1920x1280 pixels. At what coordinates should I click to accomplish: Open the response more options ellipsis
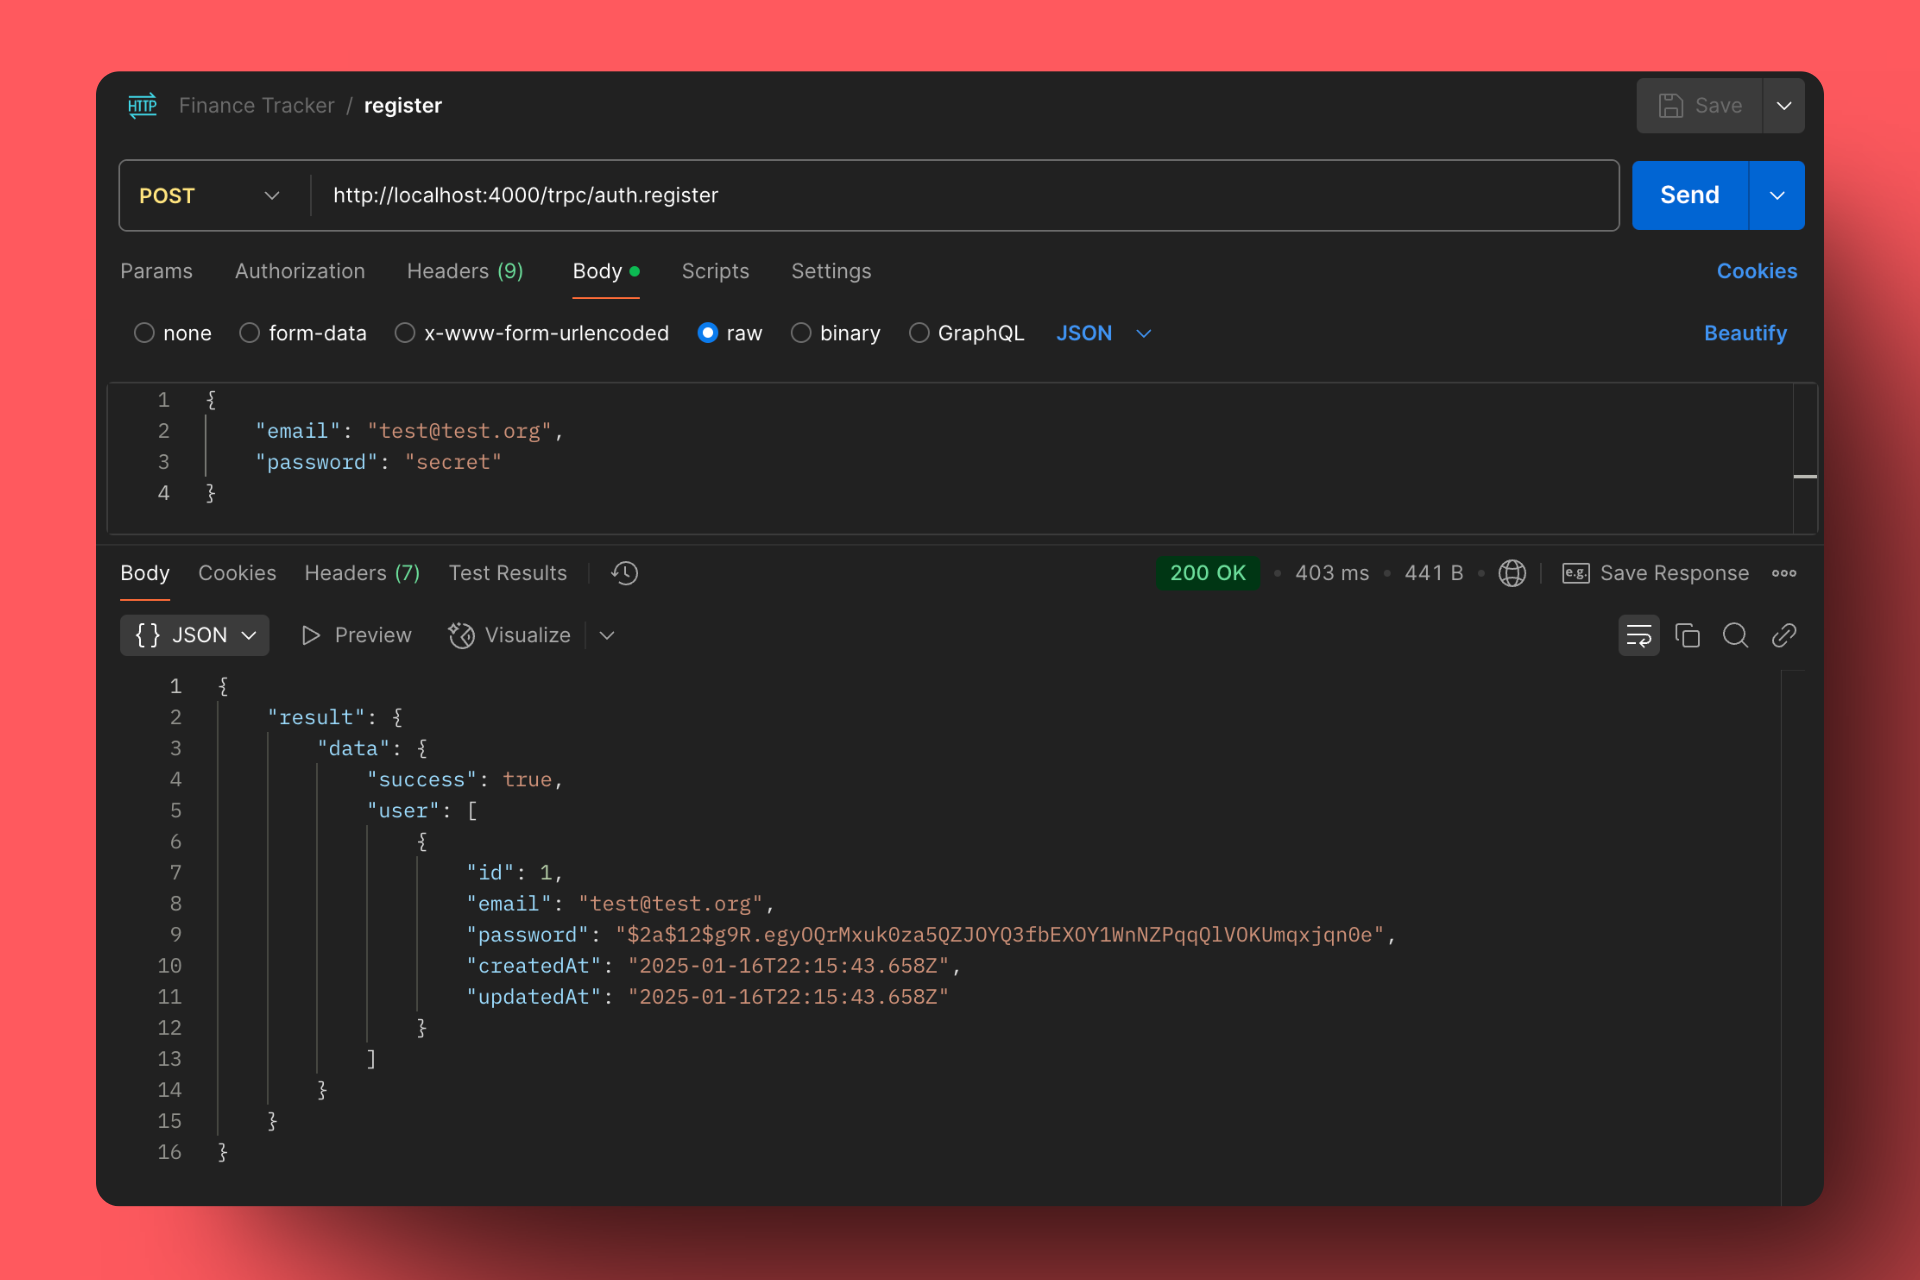1784,573
